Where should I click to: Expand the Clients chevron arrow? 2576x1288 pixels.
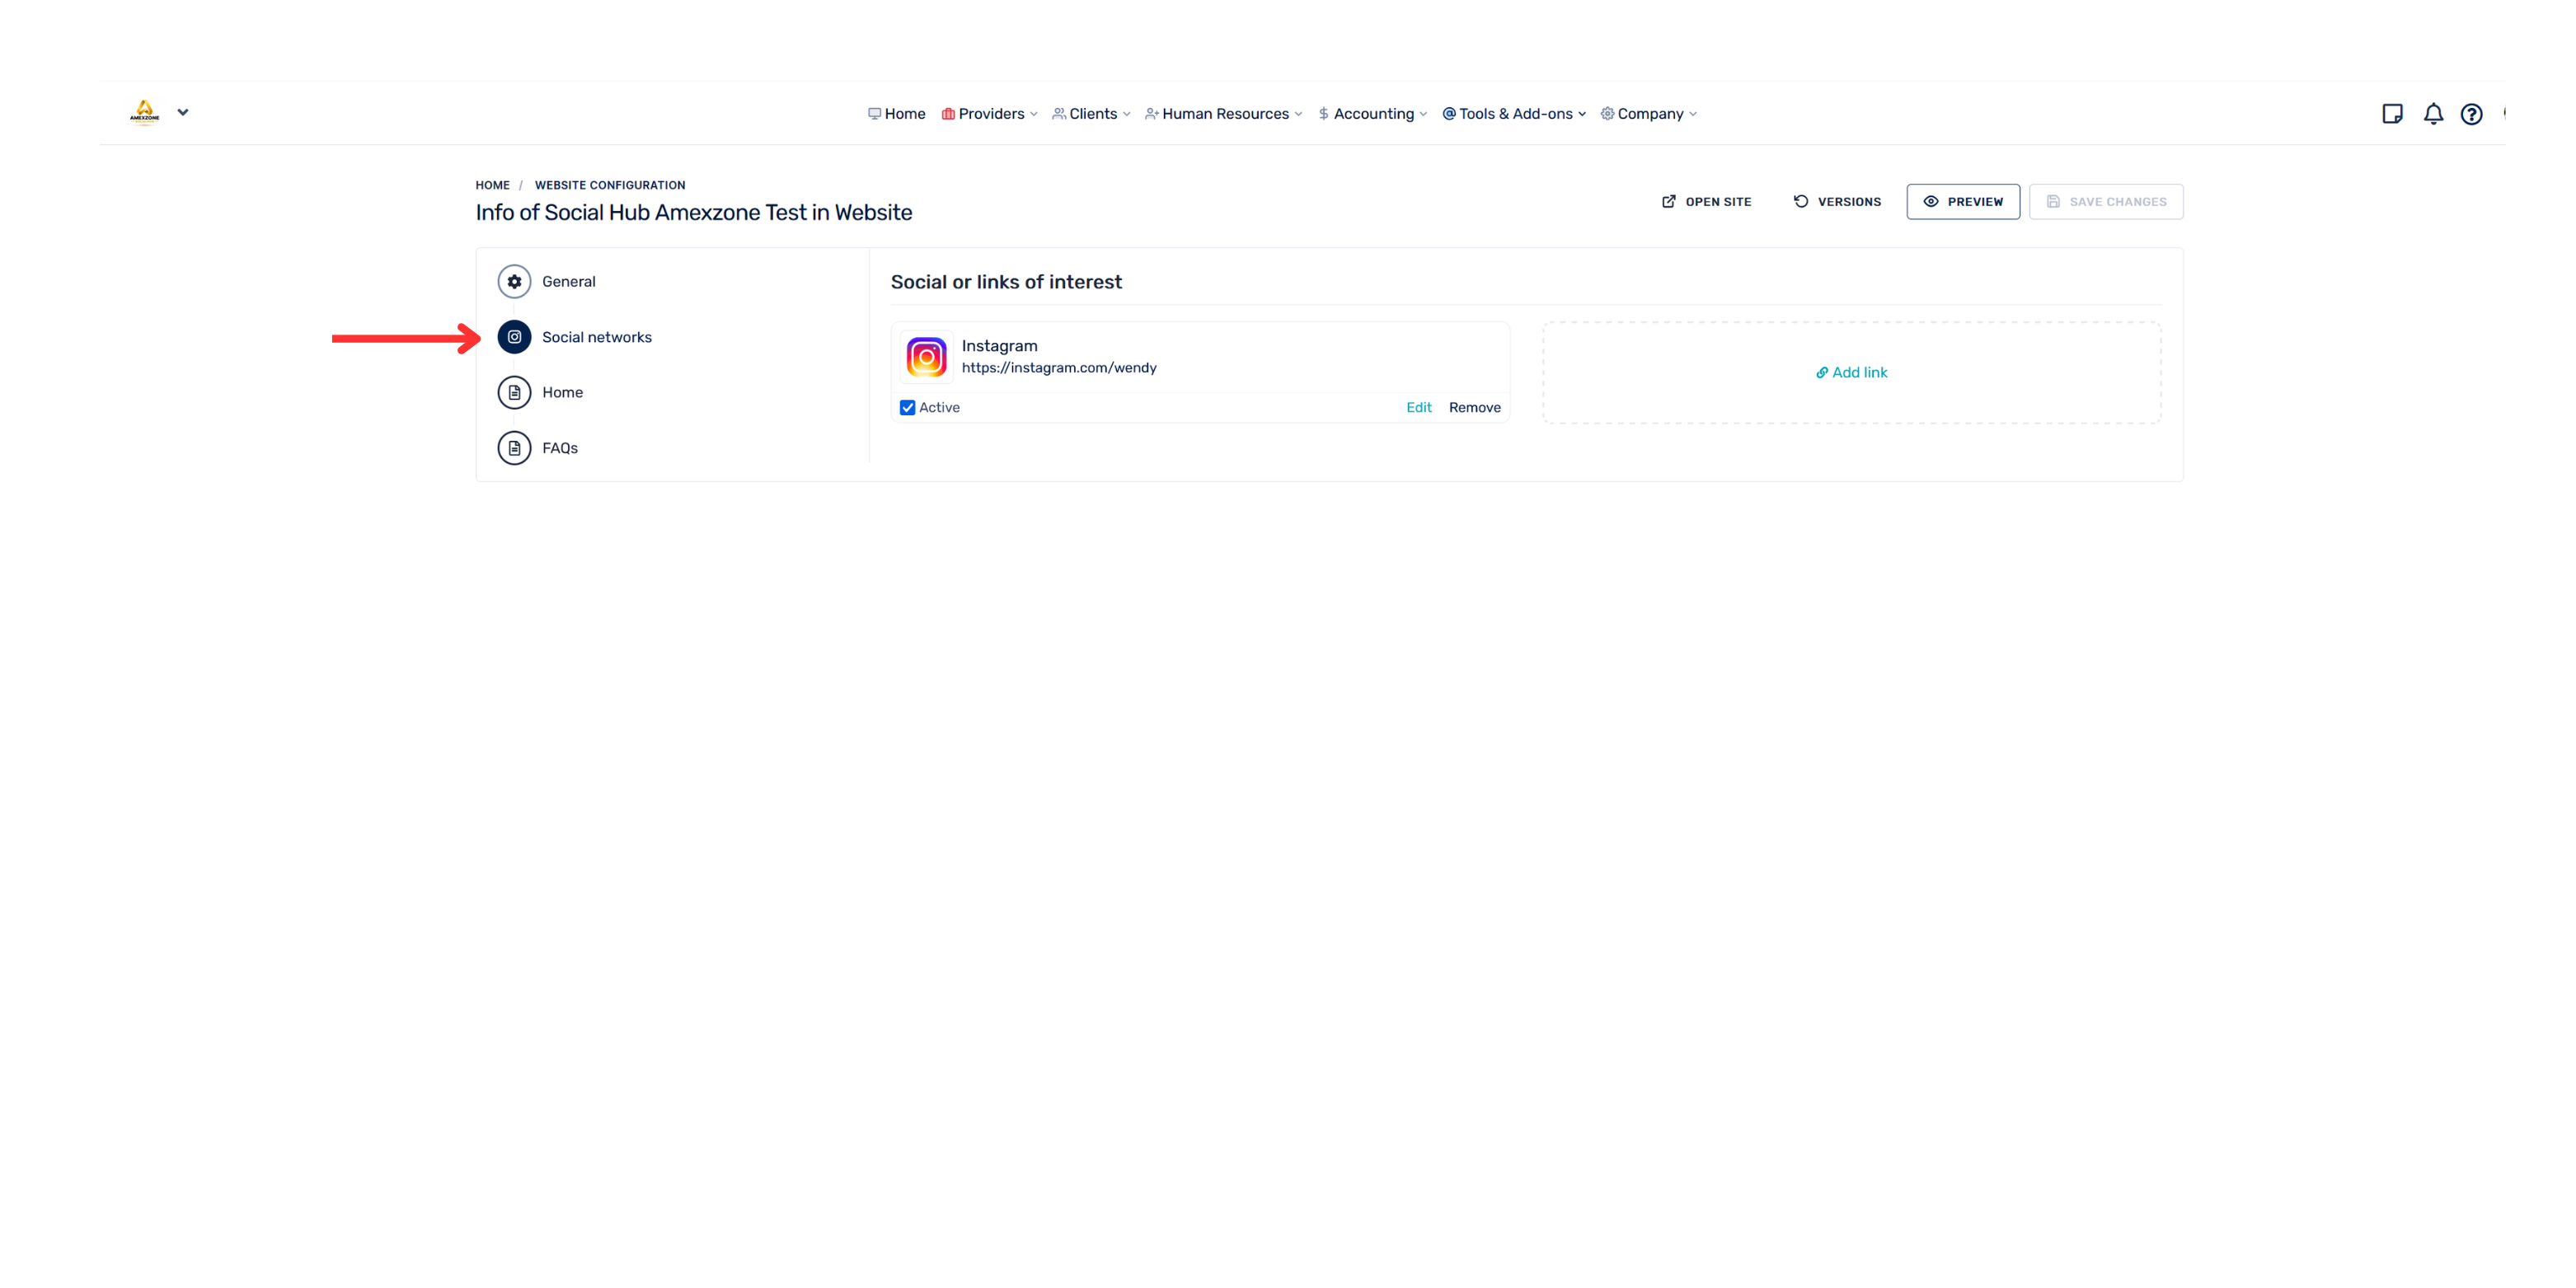(1126, 114)
